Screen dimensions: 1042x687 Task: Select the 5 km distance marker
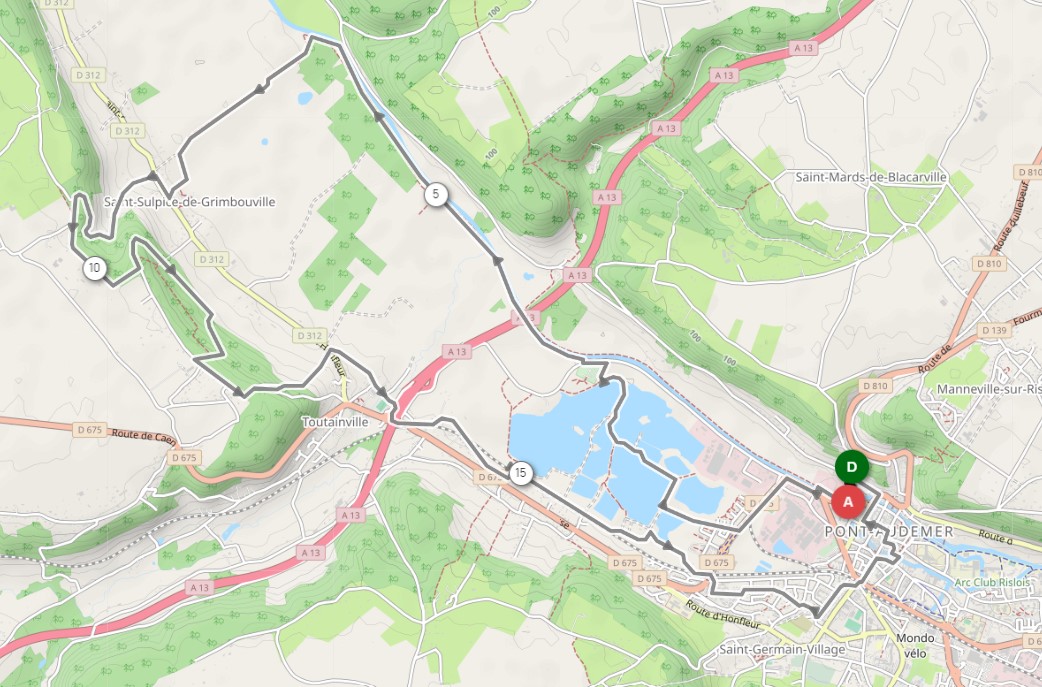pyautogui.click(x=435, y=195)
